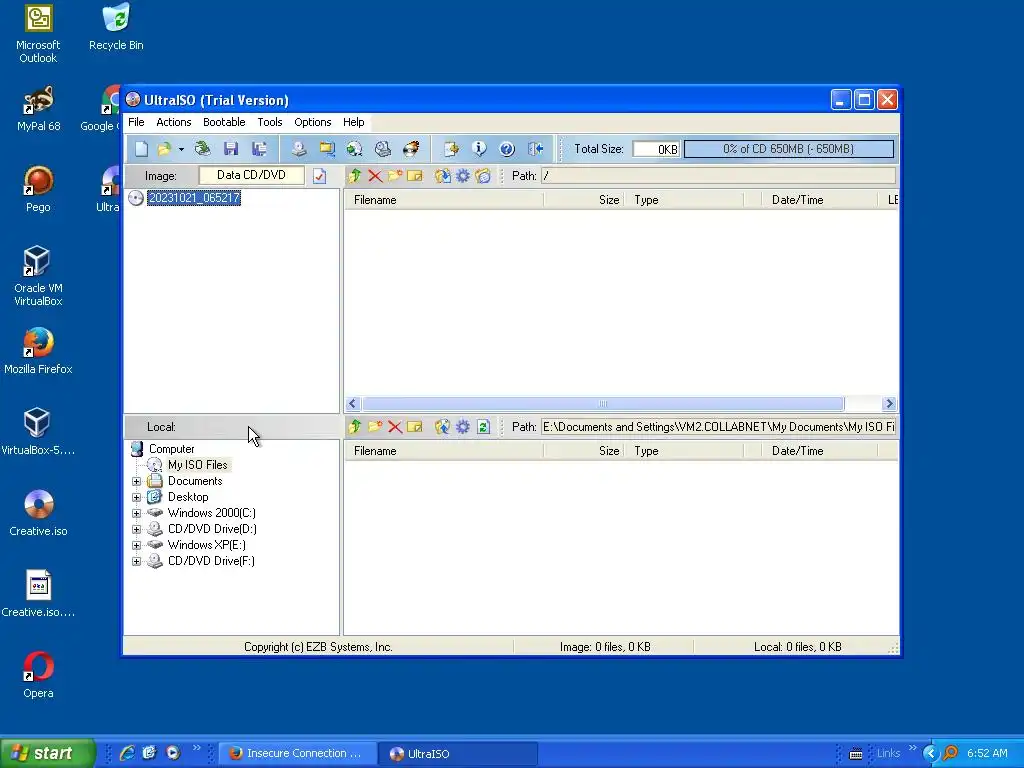Click the Add Files icon in main toolbar

[451, 149]
